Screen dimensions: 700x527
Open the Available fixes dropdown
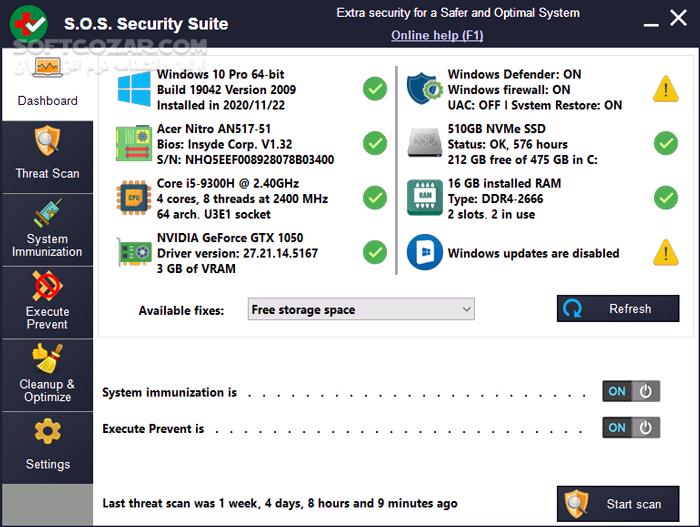(x=361, y=310)
